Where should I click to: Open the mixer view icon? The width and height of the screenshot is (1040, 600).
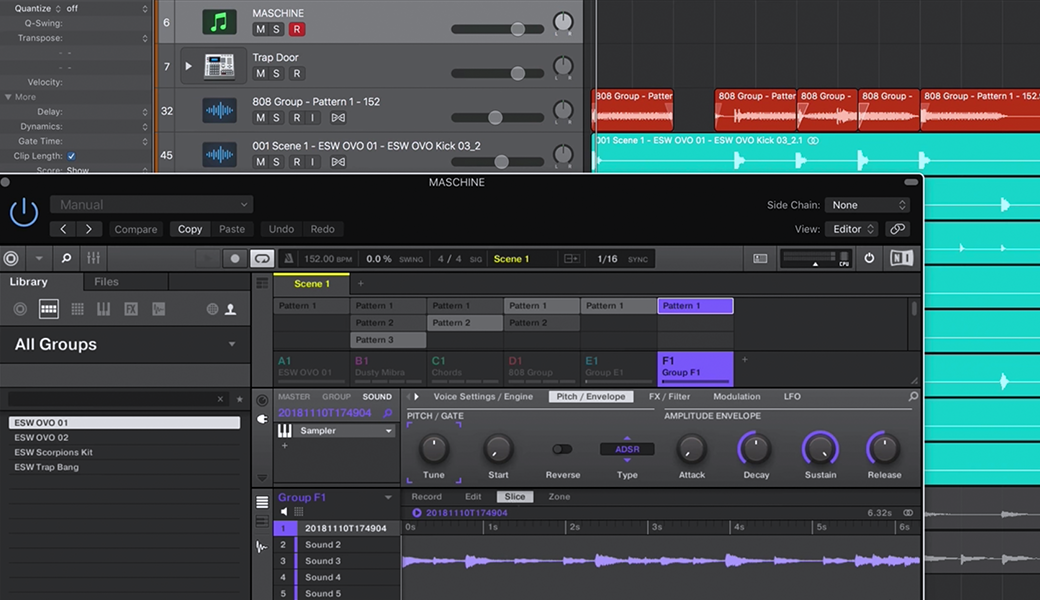pyautogui.click(x=94, y=259)
